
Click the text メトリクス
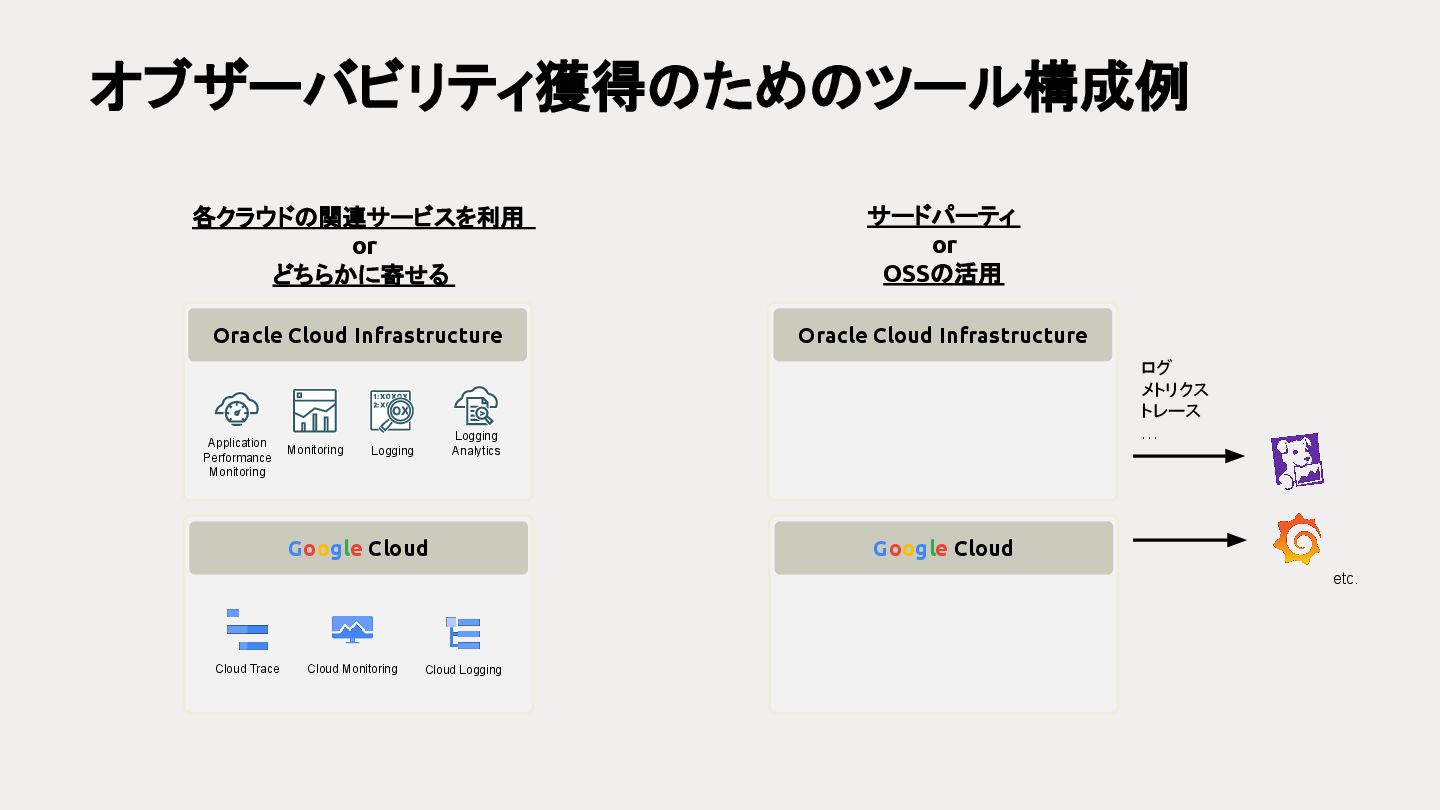[x=1174, y=390]
